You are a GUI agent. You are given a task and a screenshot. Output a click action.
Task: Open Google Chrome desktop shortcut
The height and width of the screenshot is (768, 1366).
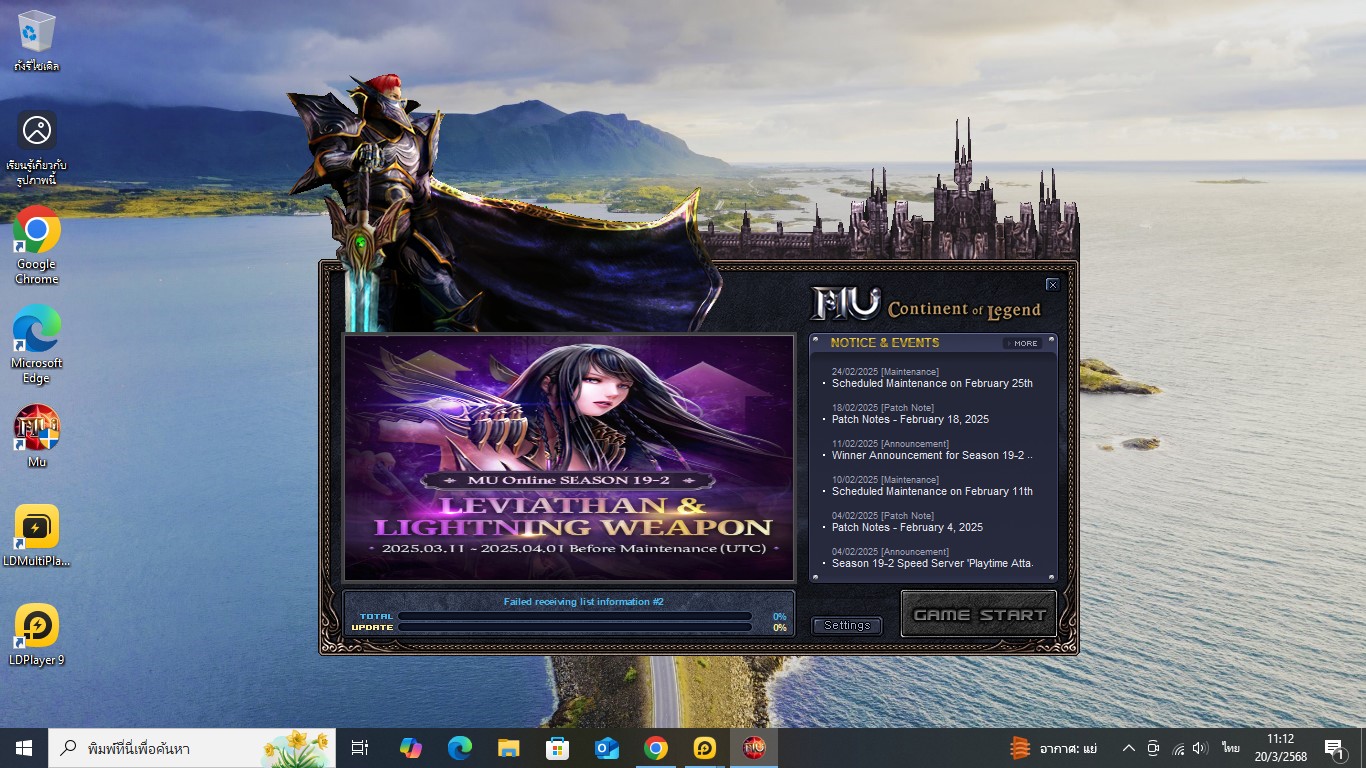36,245
